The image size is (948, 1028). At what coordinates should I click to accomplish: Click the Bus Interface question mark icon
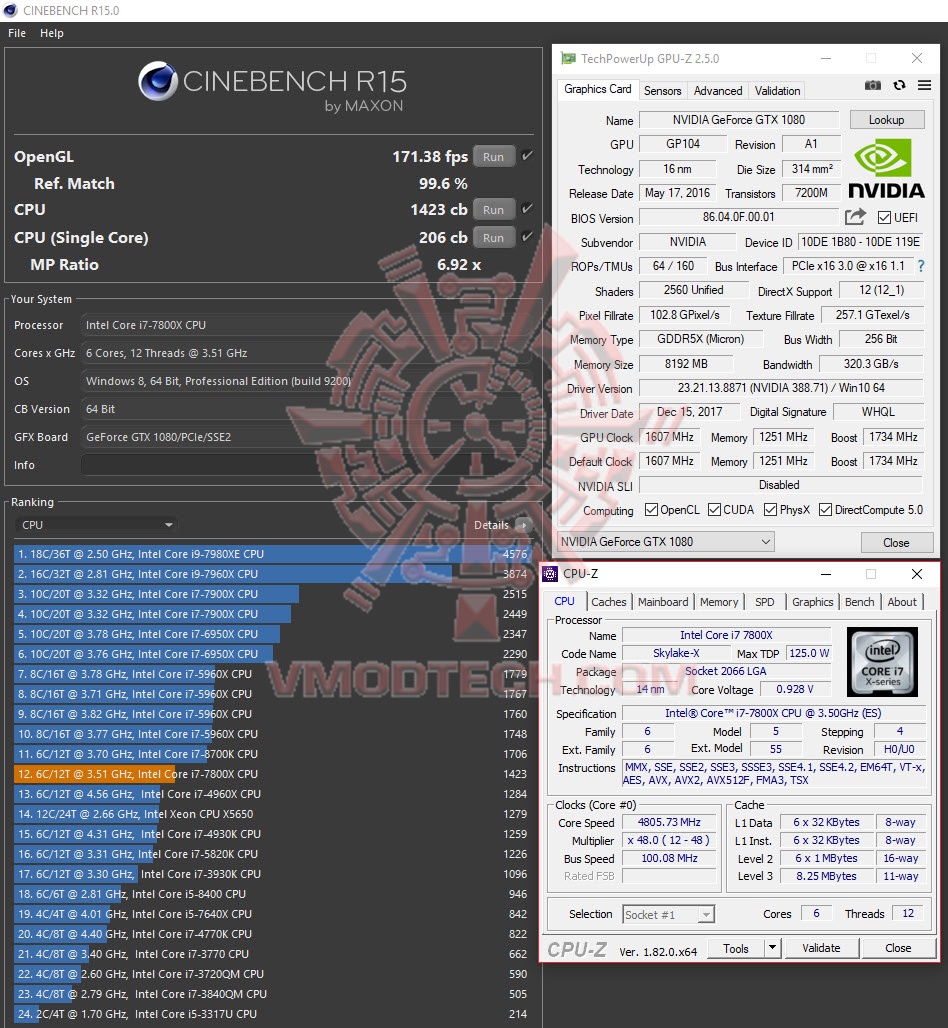pos(921,266)
